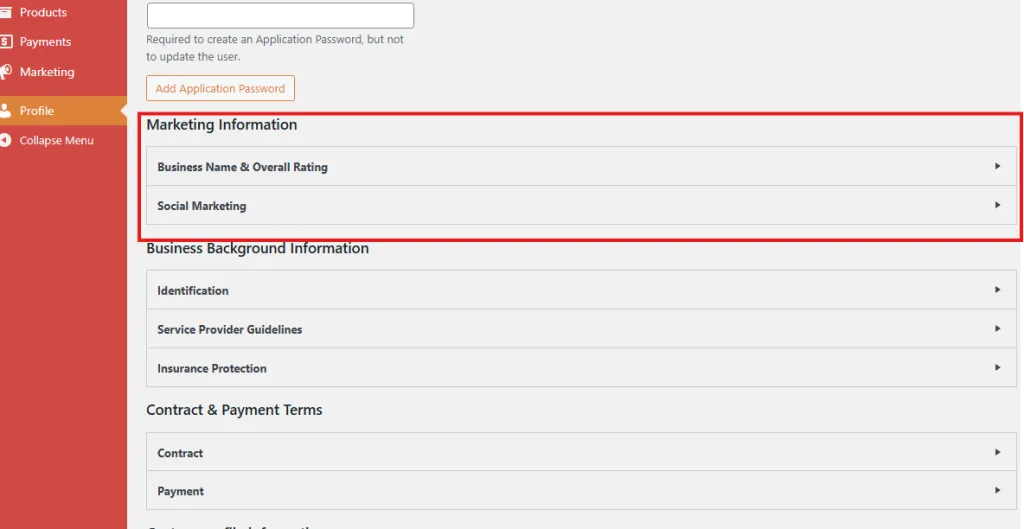Click the application password name field
The width and height of the screenshot is (1024, 529).
point(280,15)
